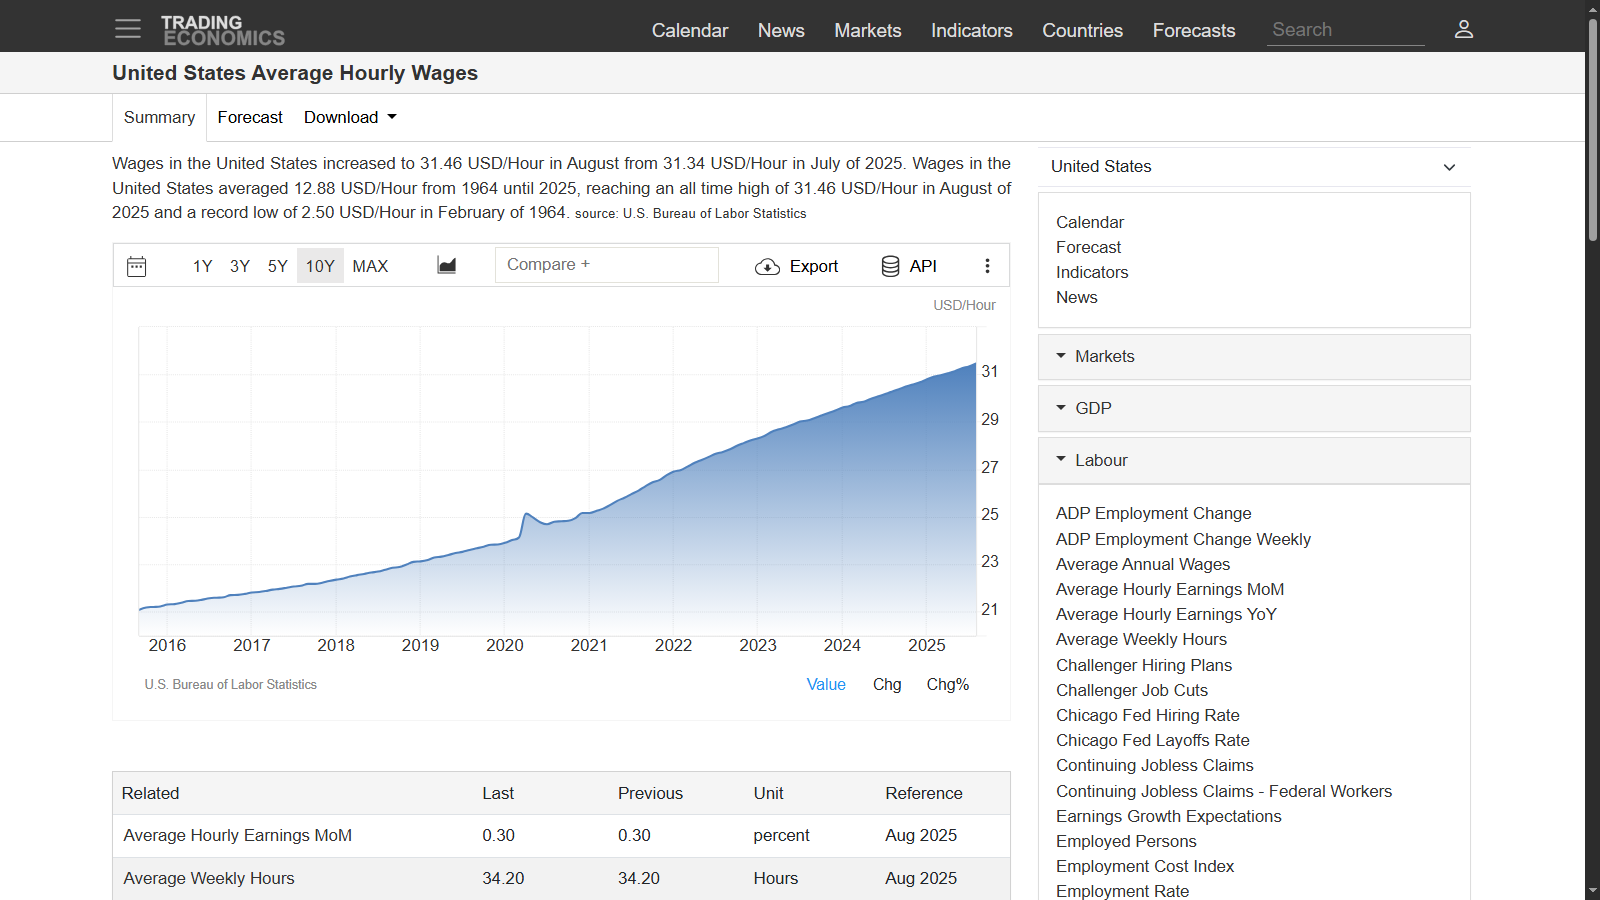Change chart type with area chart icon
The height and width of the screenshot is (900, 1600).
click(x=447, y=265)
